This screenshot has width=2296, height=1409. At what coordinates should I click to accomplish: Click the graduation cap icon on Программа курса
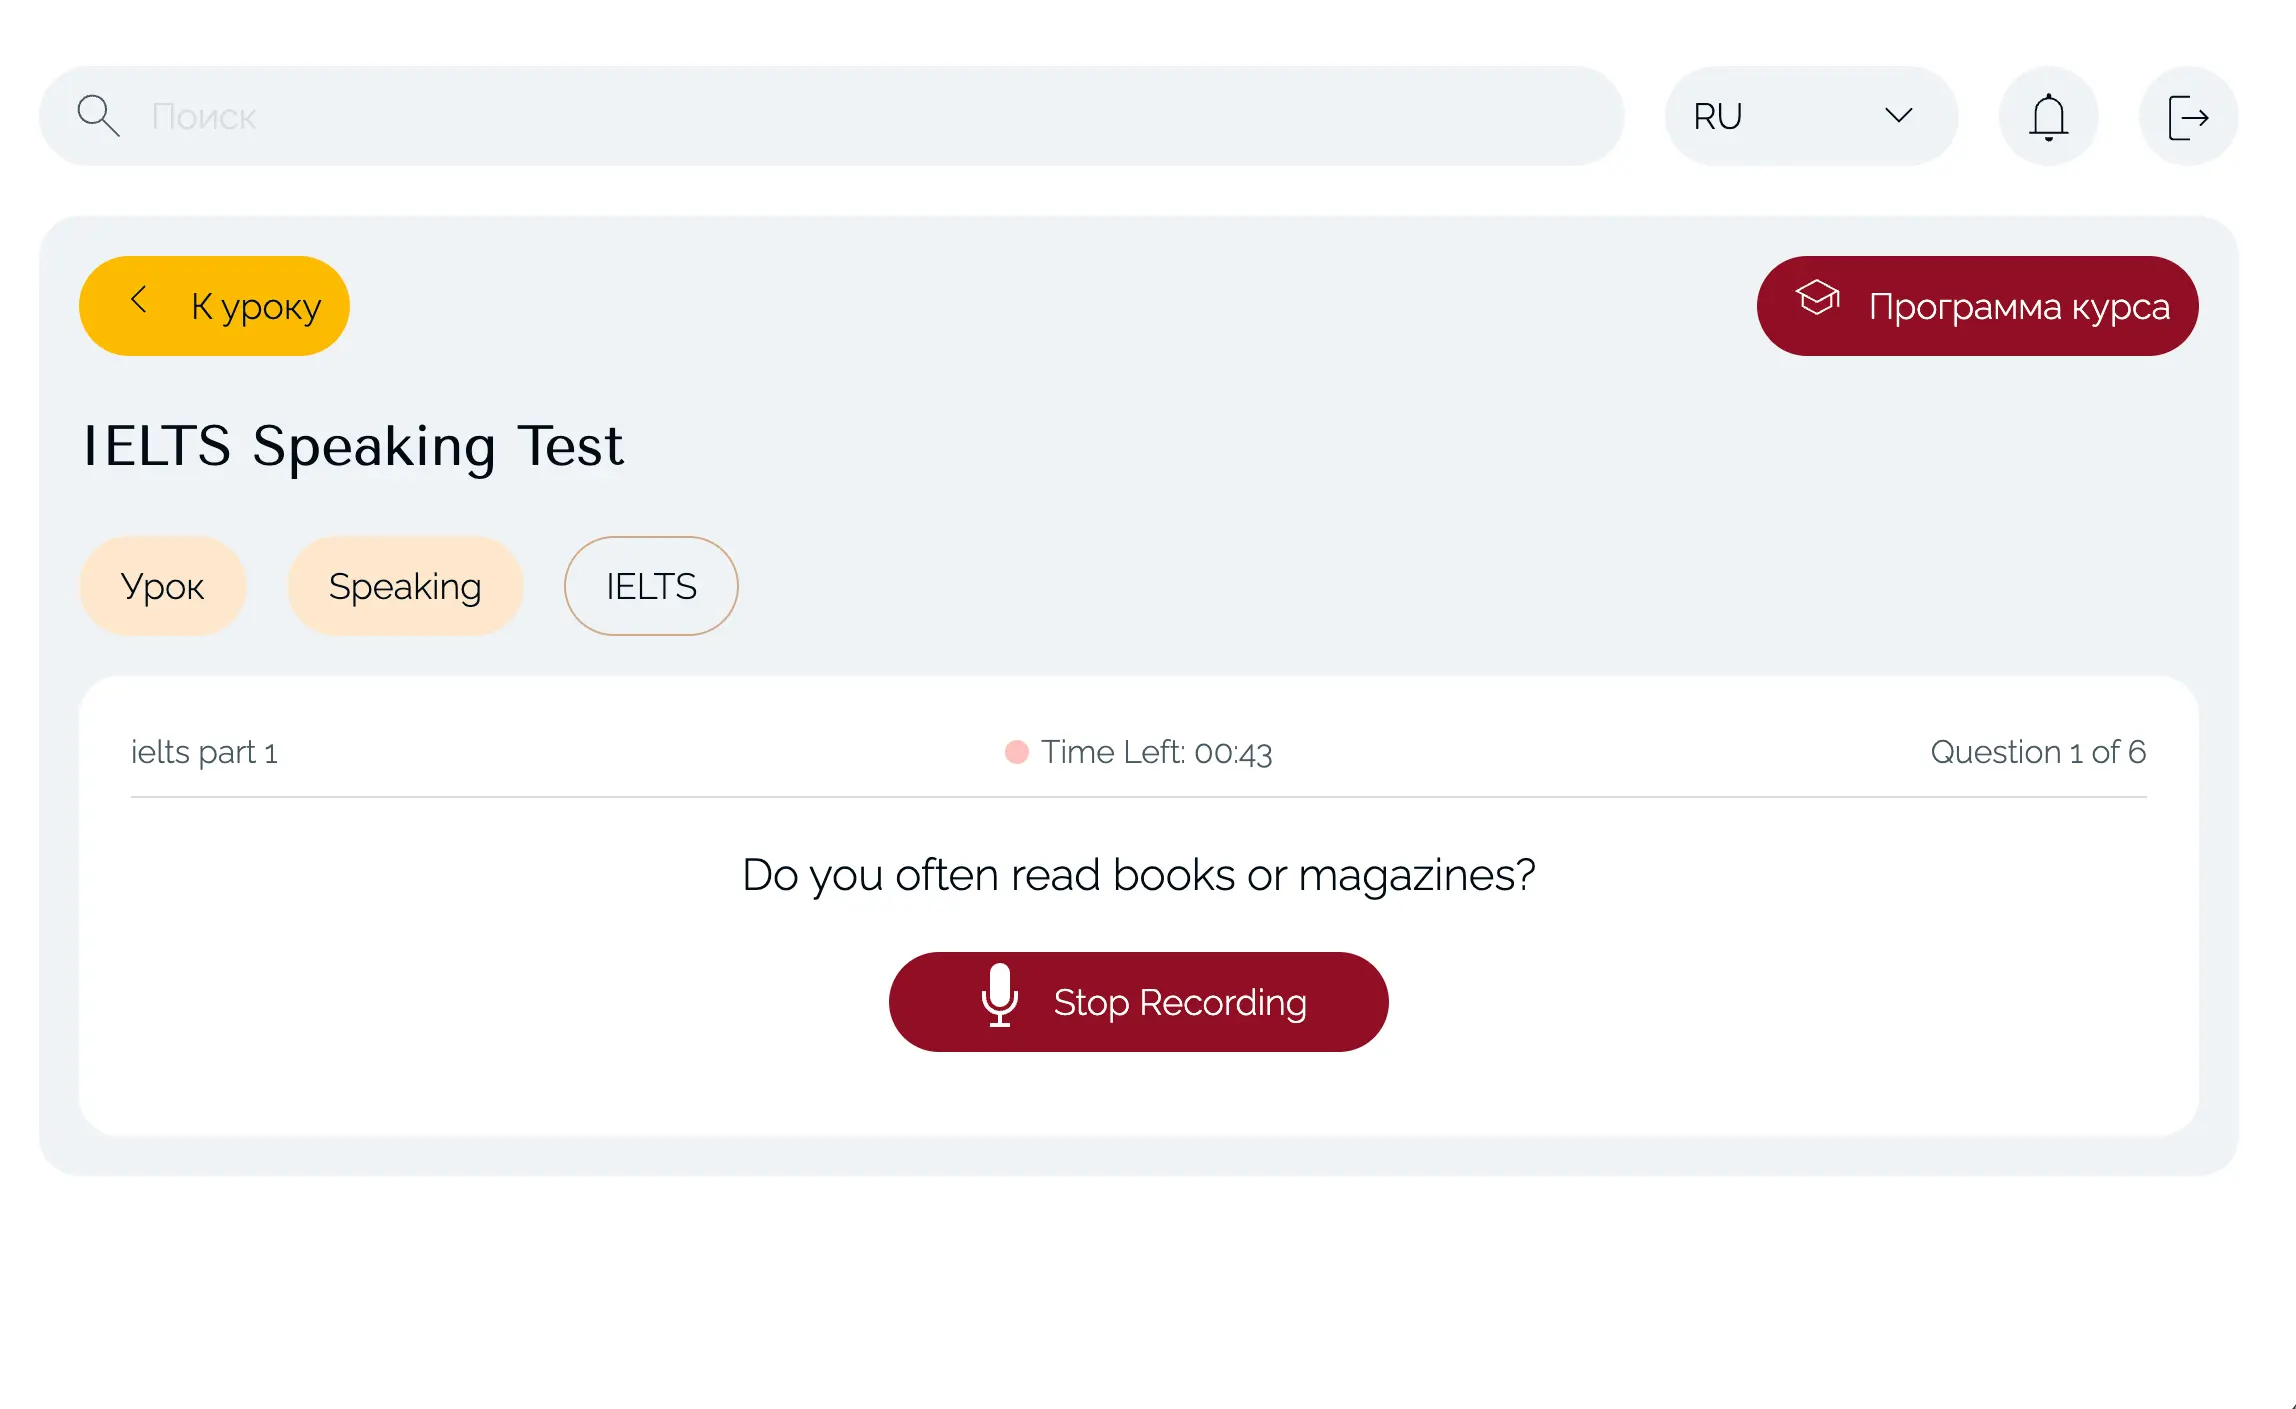point(1818,298)
